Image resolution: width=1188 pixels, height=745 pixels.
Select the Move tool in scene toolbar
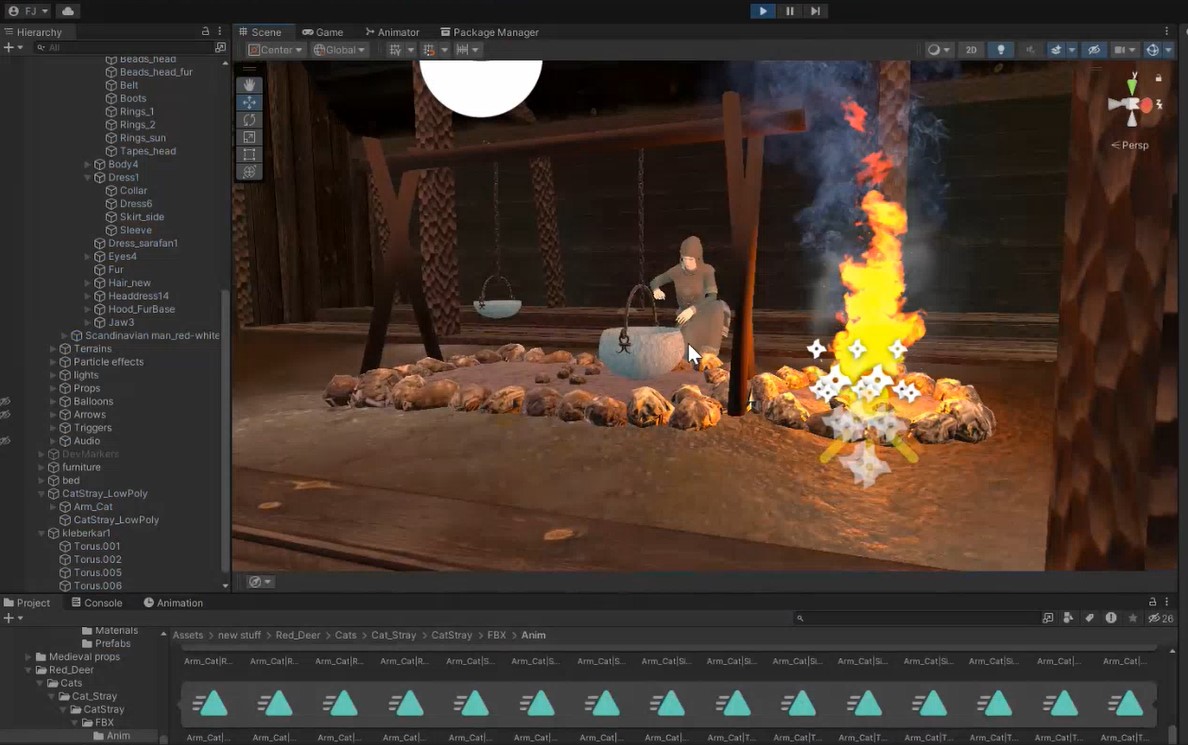[x=249, y=102]
